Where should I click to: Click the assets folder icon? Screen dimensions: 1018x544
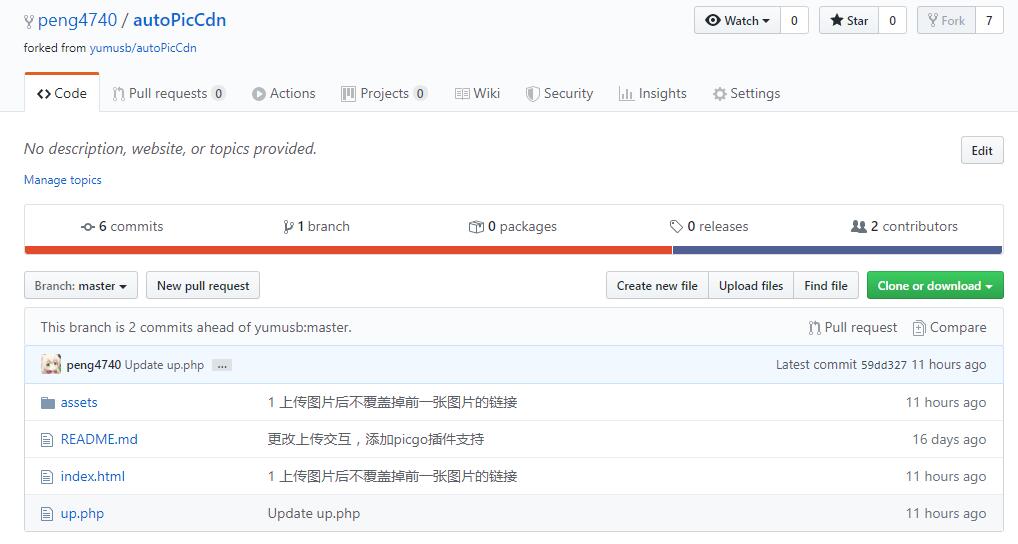[47, 403]
